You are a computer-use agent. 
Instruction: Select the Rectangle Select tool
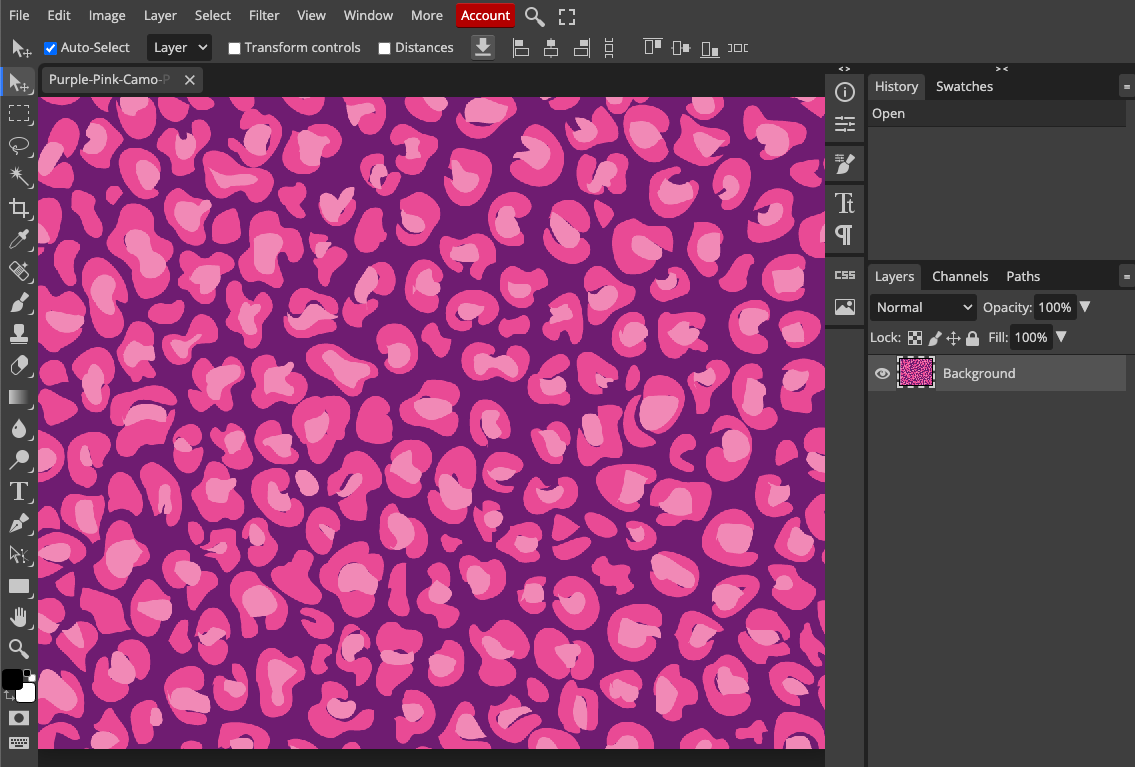click(x=19, y=114)
